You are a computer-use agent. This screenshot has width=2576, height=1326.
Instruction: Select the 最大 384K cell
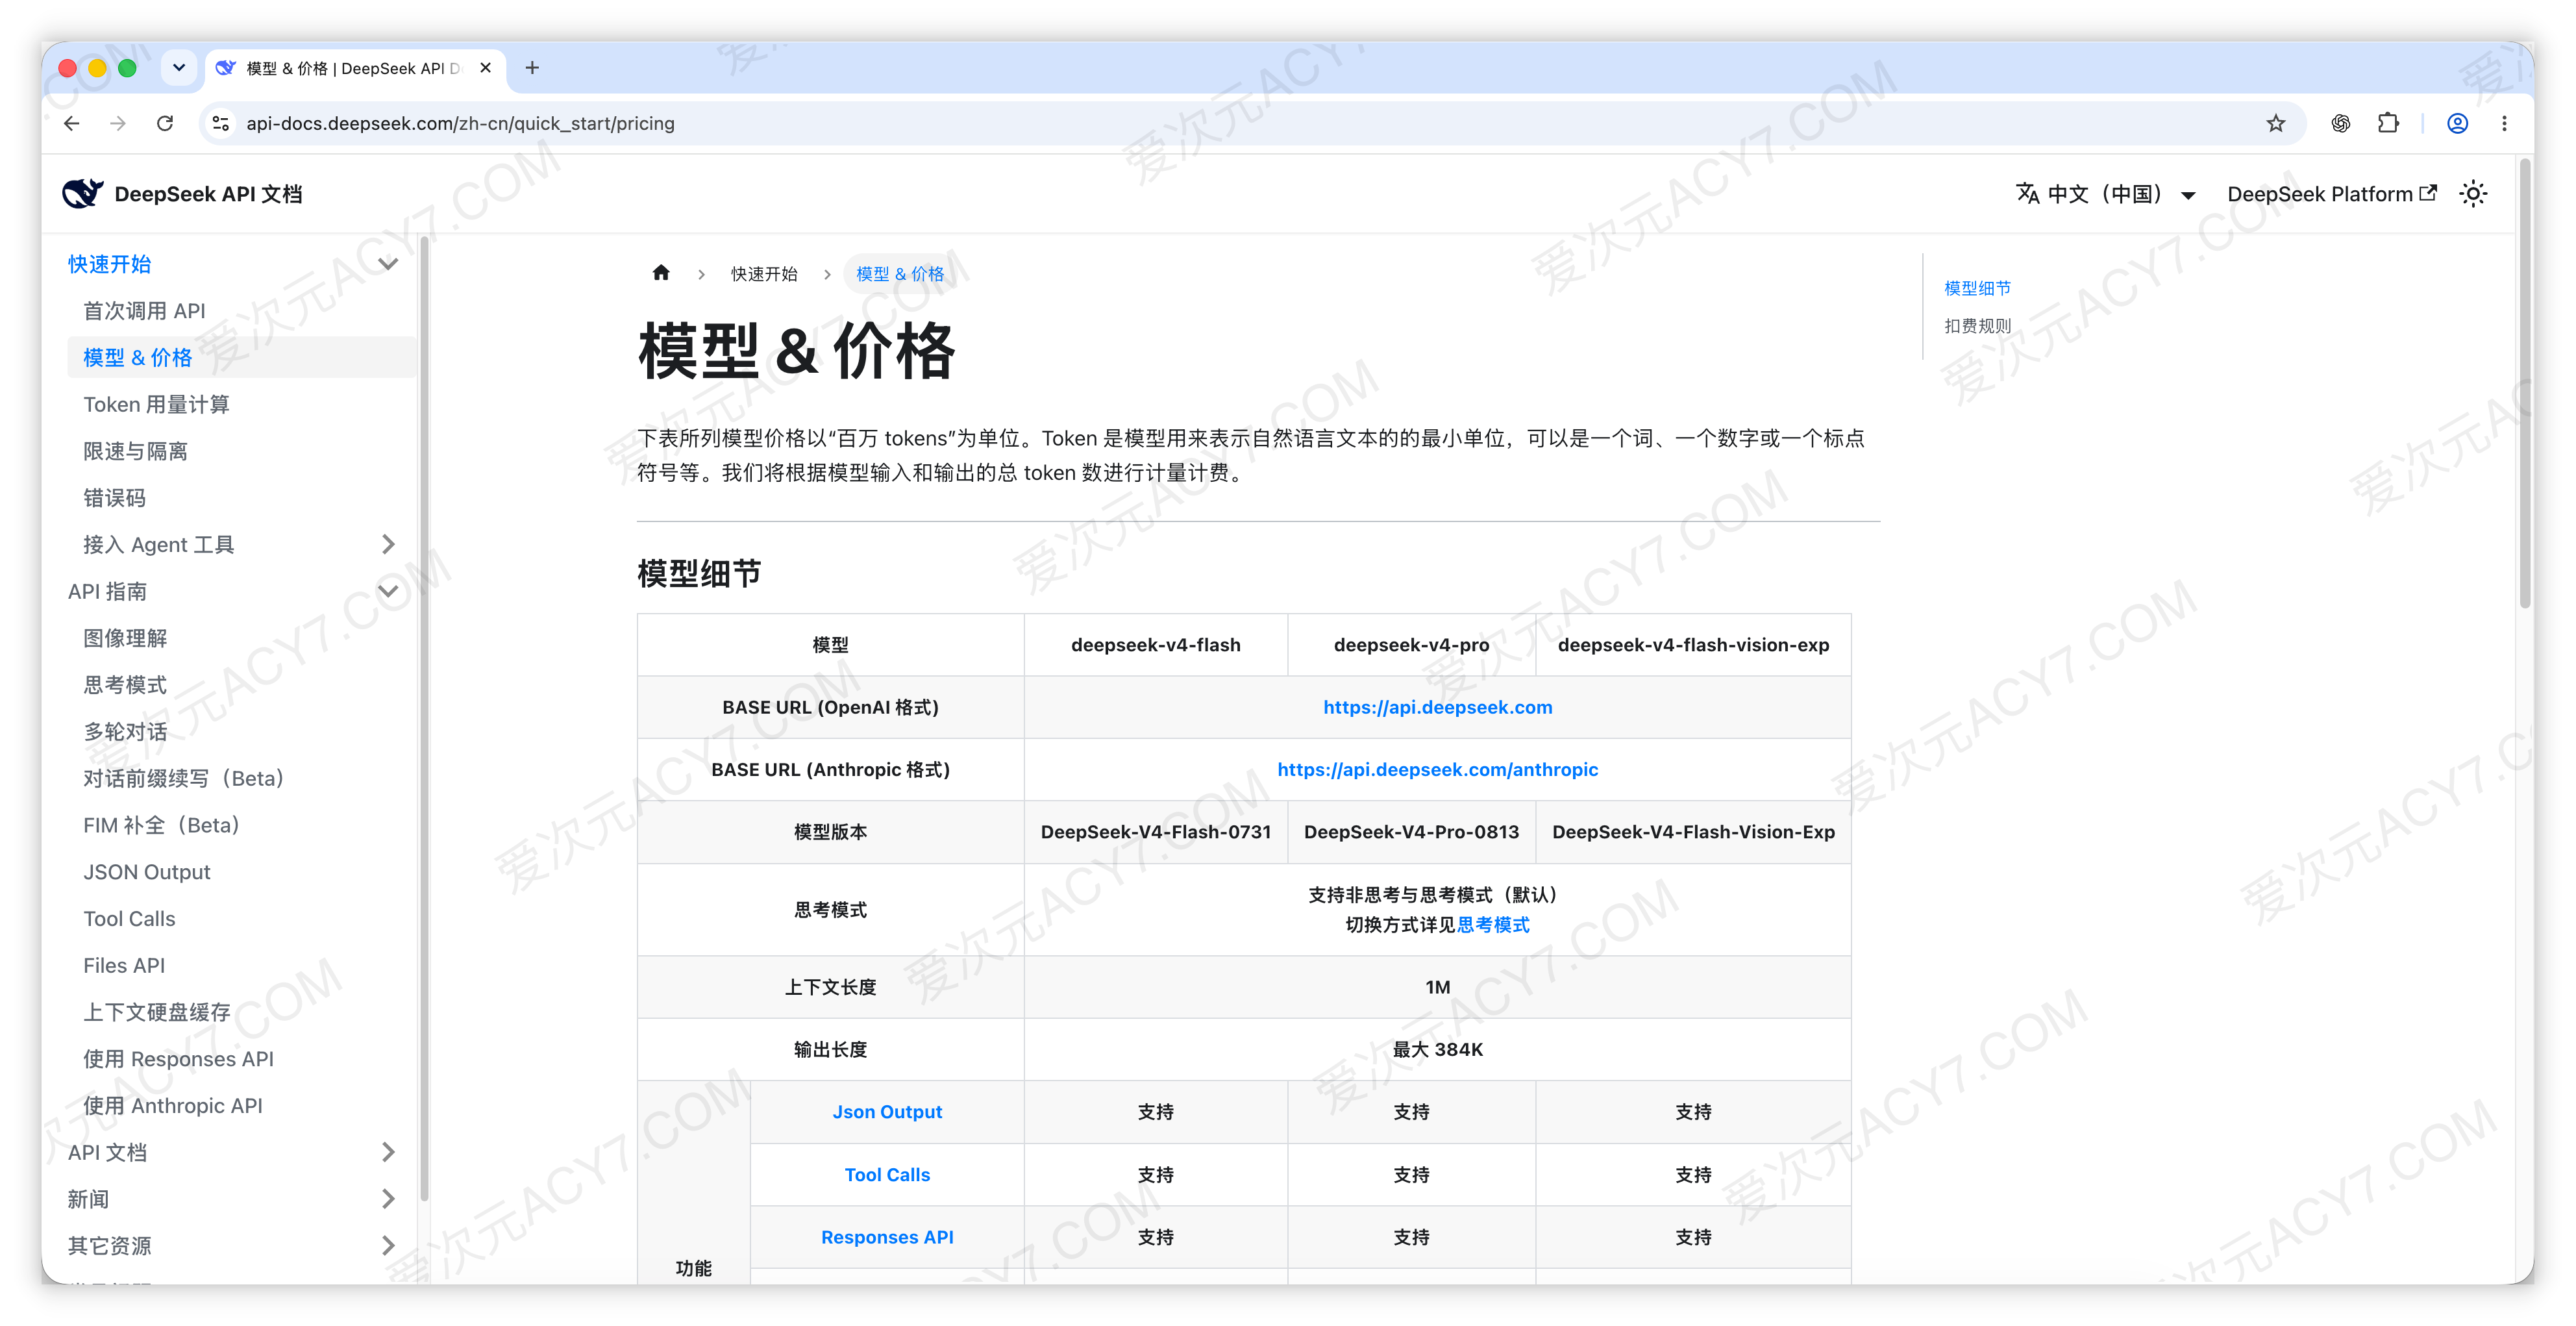(x=1437, y=1049)
